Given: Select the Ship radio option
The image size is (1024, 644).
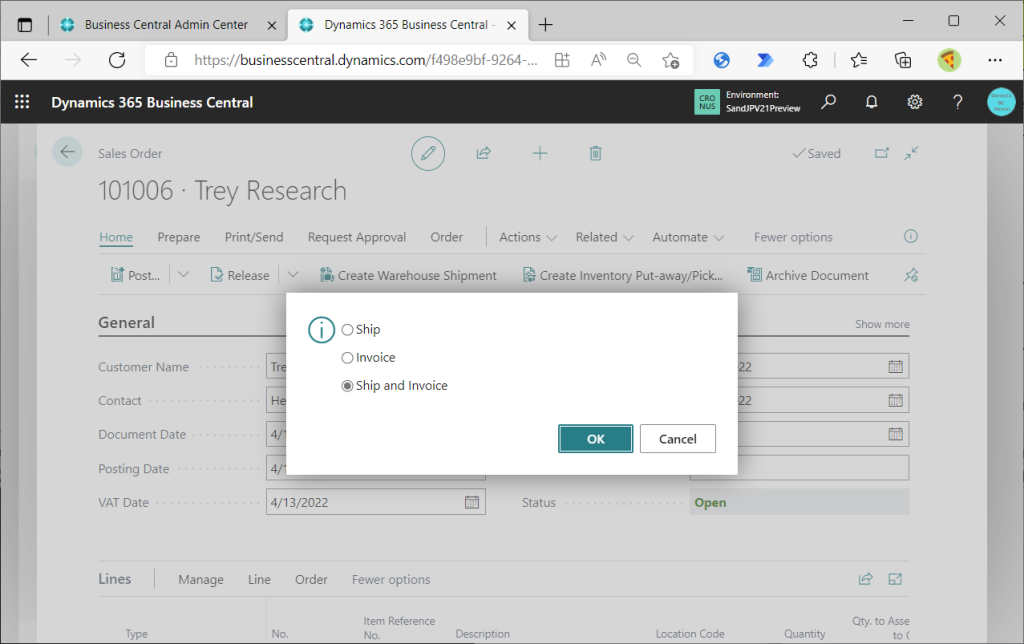Looking at the screenshot, I should (x=347, y=330).
